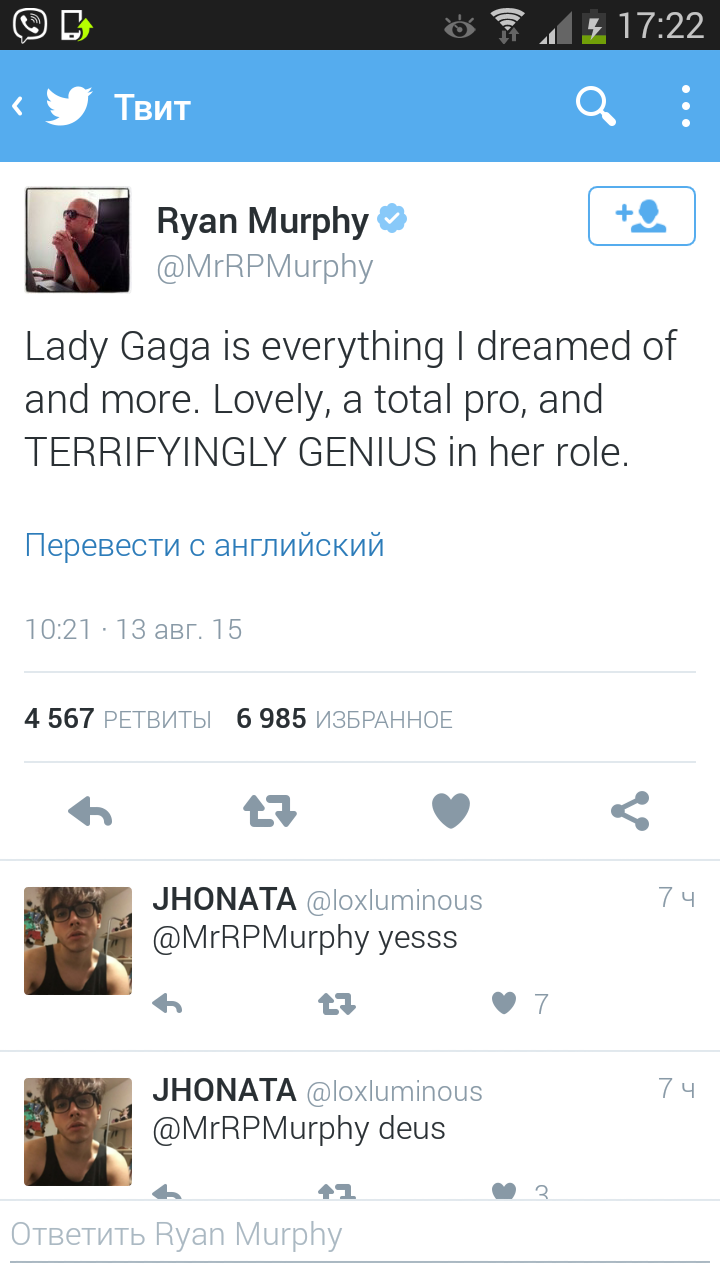Open the three-dot overflow menu

pos(686,106)
